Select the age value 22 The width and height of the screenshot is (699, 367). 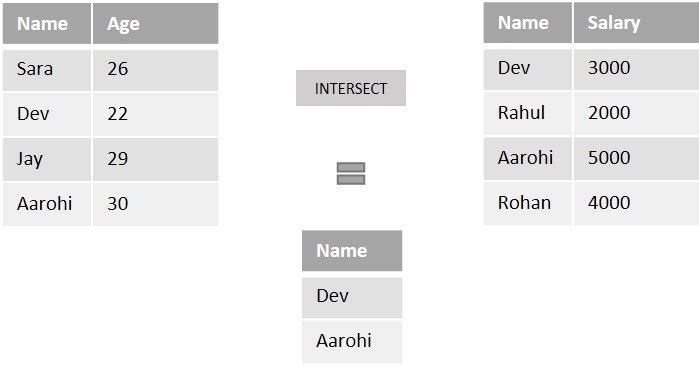[156, 115]
